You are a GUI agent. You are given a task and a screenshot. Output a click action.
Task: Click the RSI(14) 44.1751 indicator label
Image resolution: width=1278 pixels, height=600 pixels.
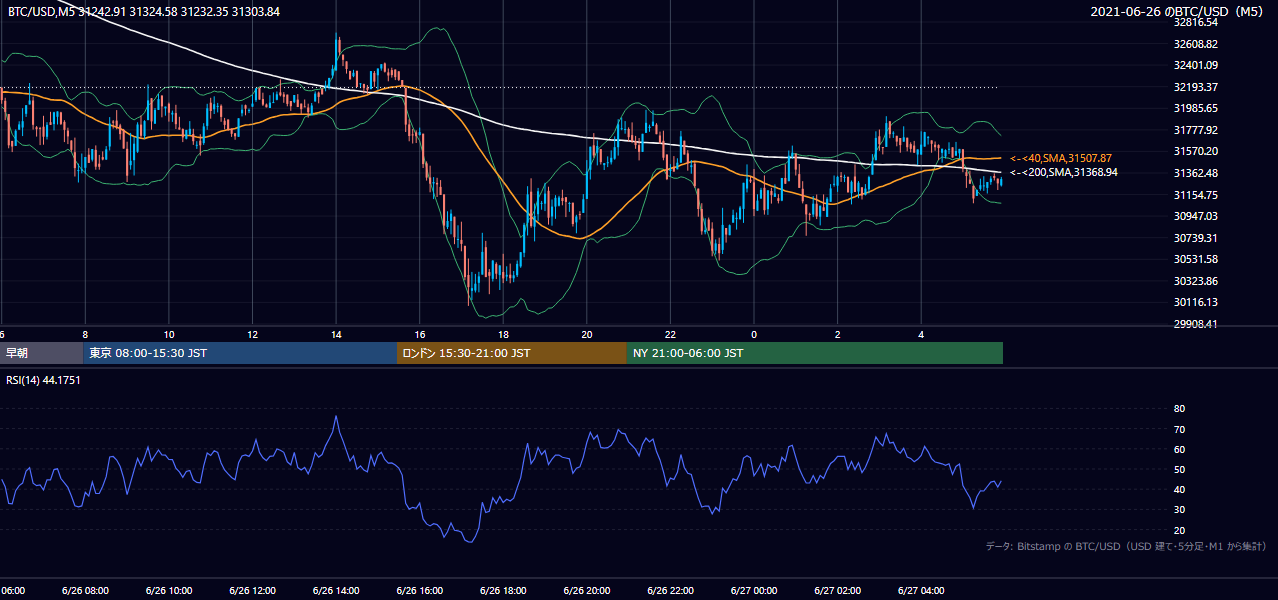point(44,380)
